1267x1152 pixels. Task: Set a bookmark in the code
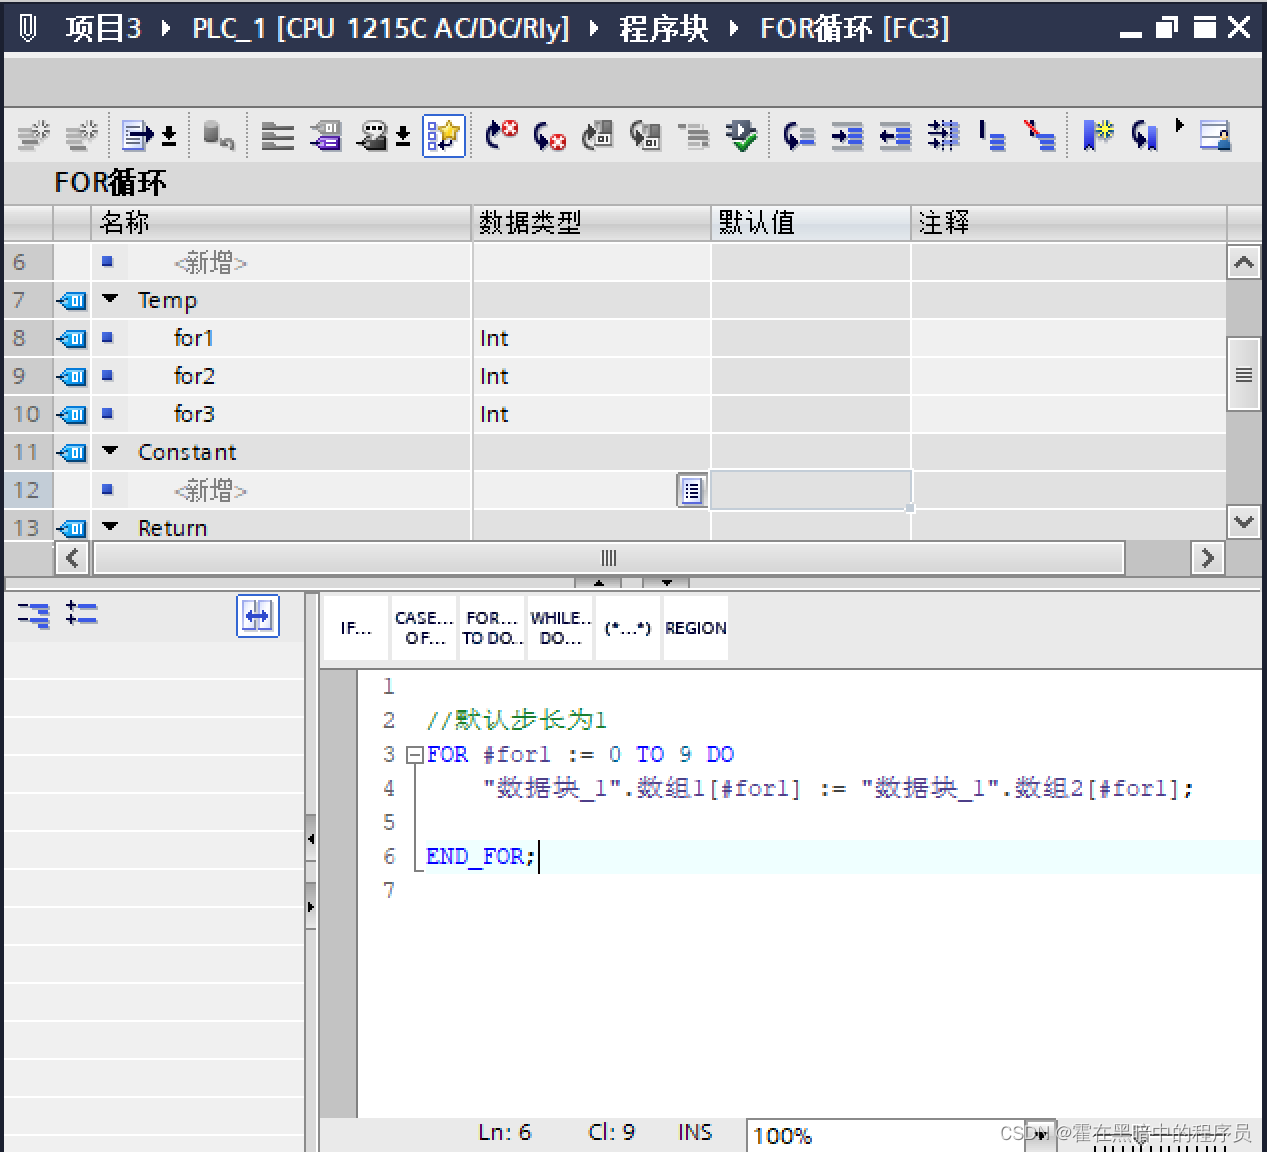click(1097, 135)
